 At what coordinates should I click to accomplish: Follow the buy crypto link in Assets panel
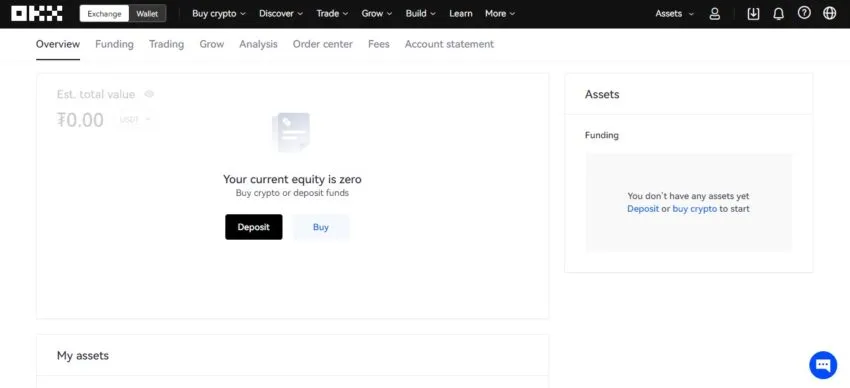pyautogui.click(x=694, y=209)
